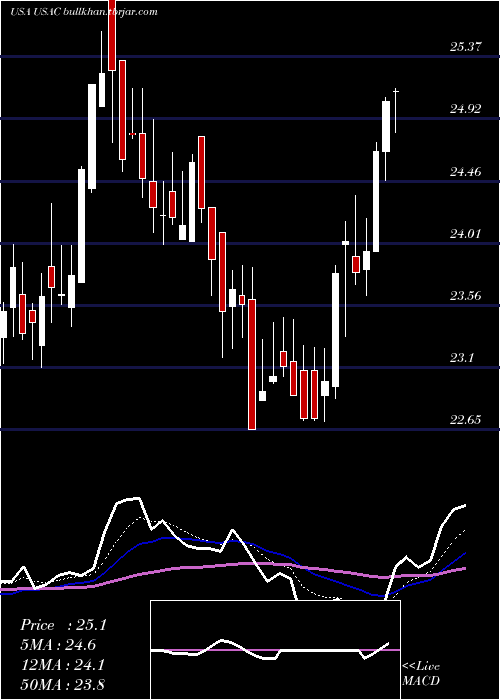Click the 24.01 price level label

coord(466,233)
